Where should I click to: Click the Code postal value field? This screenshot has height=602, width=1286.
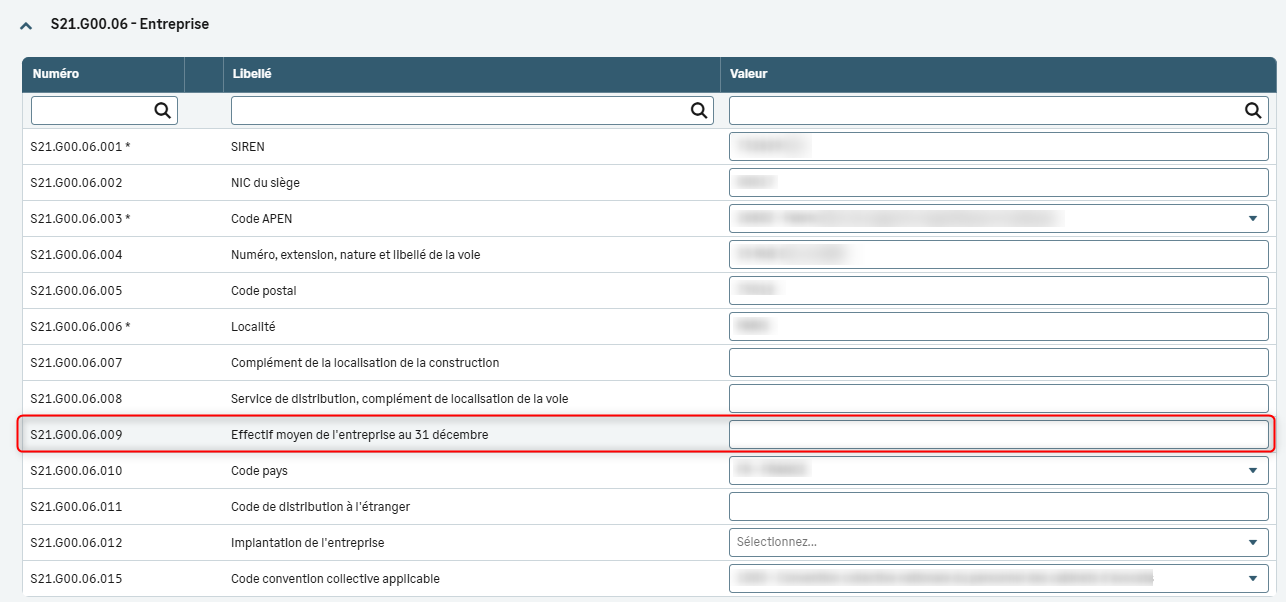tap(998, 290)
